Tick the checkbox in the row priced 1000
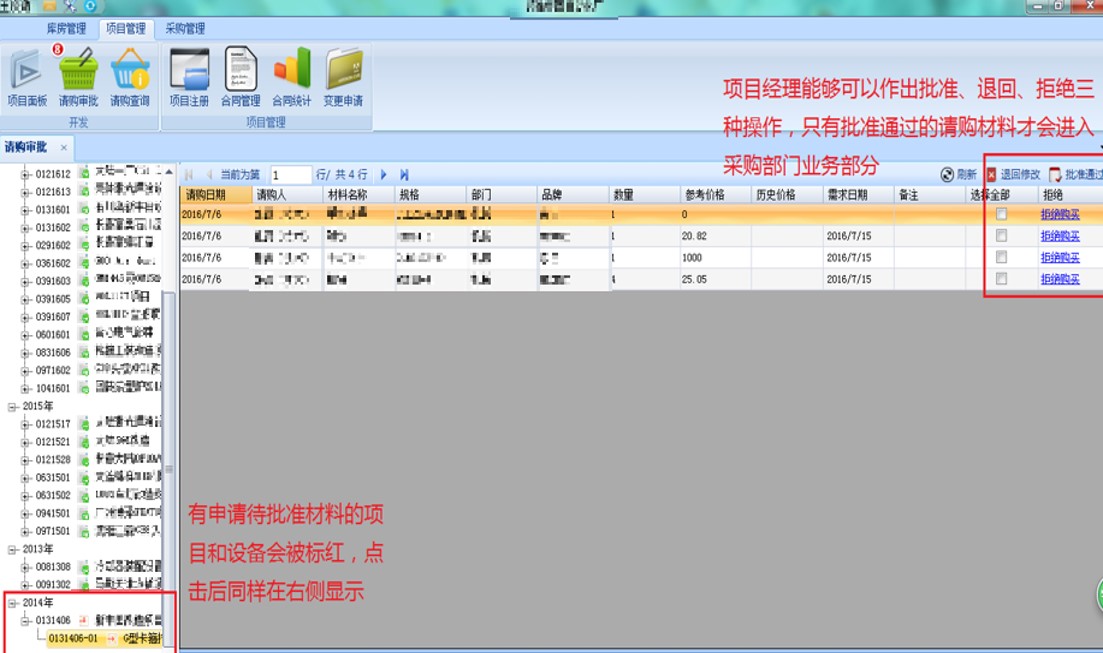Image resolution: width=1103 pixels, height=653 pixels. point(1001,258)
